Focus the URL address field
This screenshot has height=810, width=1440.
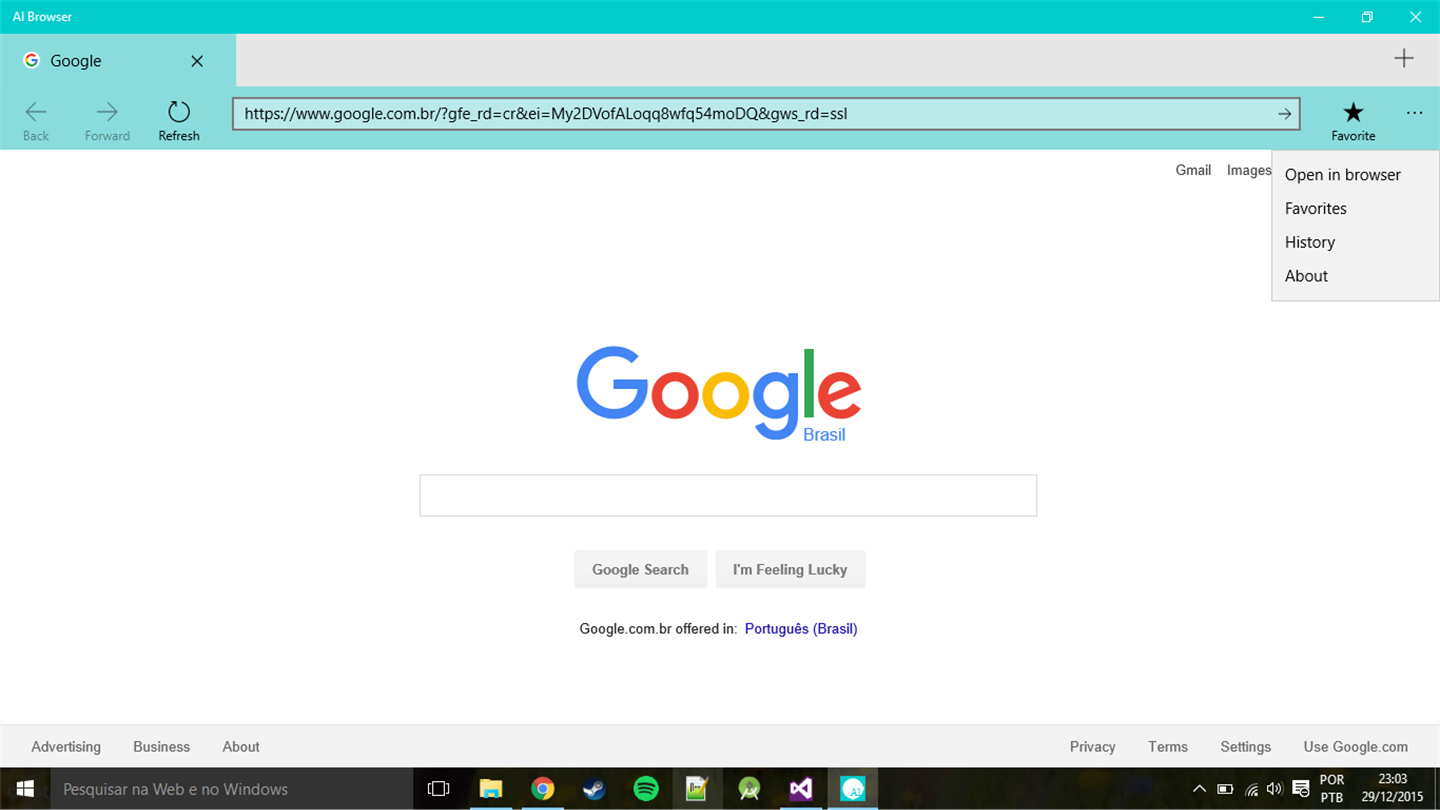766,114
